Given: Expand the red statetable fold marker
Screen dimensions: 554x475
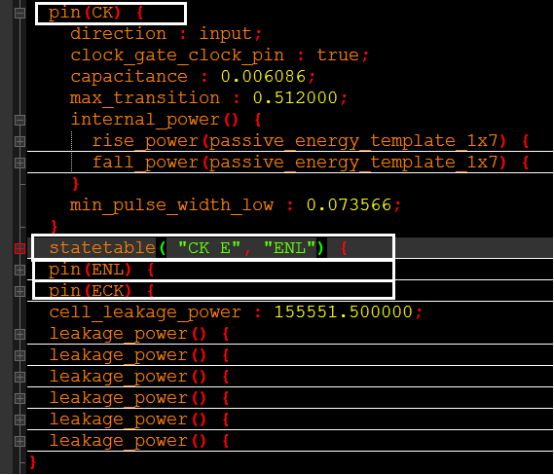Looking at the screenshot, I should [x=20, y=249].
